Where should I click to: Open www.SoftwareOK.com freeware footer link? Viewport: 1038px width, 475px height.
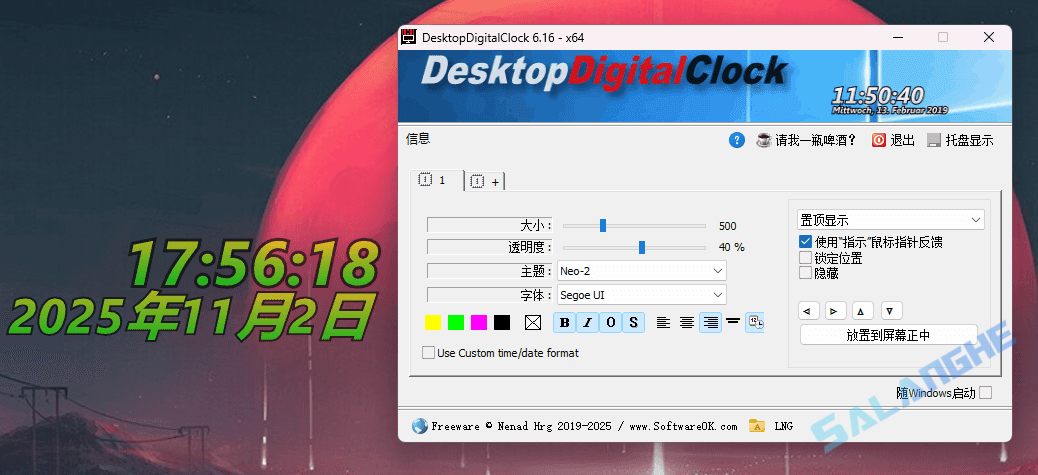point(683,426)
